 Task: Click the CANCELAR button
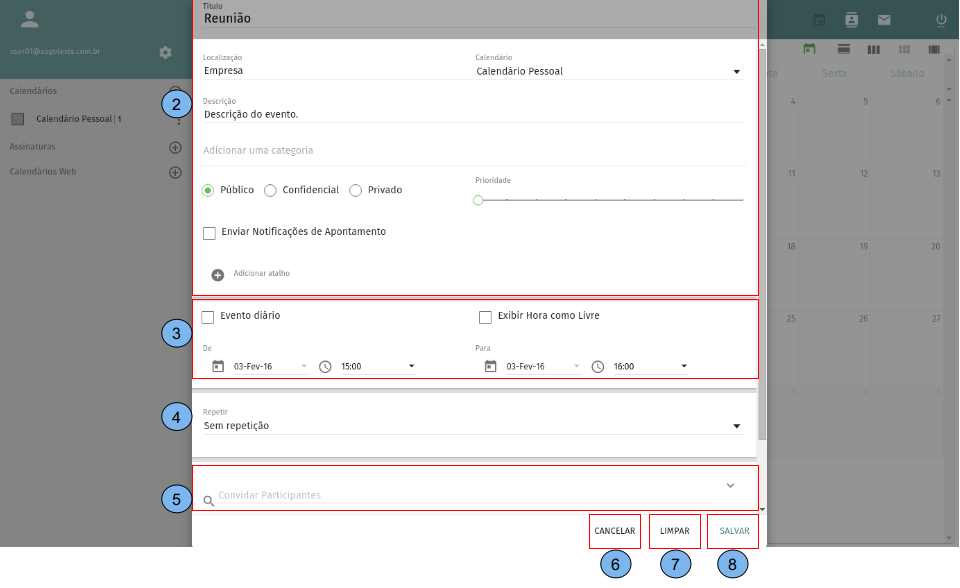click(614, 531)
